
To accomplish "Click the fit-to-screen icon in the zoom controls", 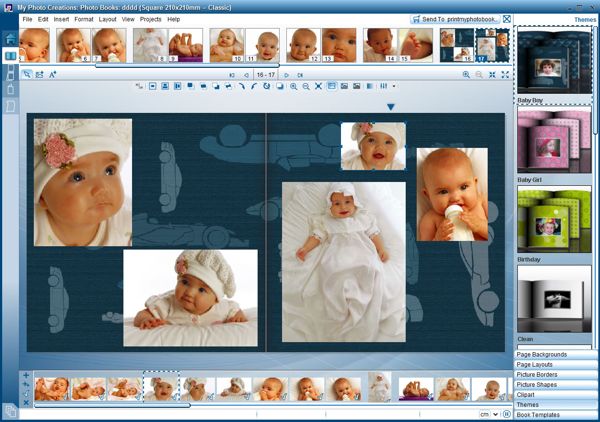I will pos(491,75).
